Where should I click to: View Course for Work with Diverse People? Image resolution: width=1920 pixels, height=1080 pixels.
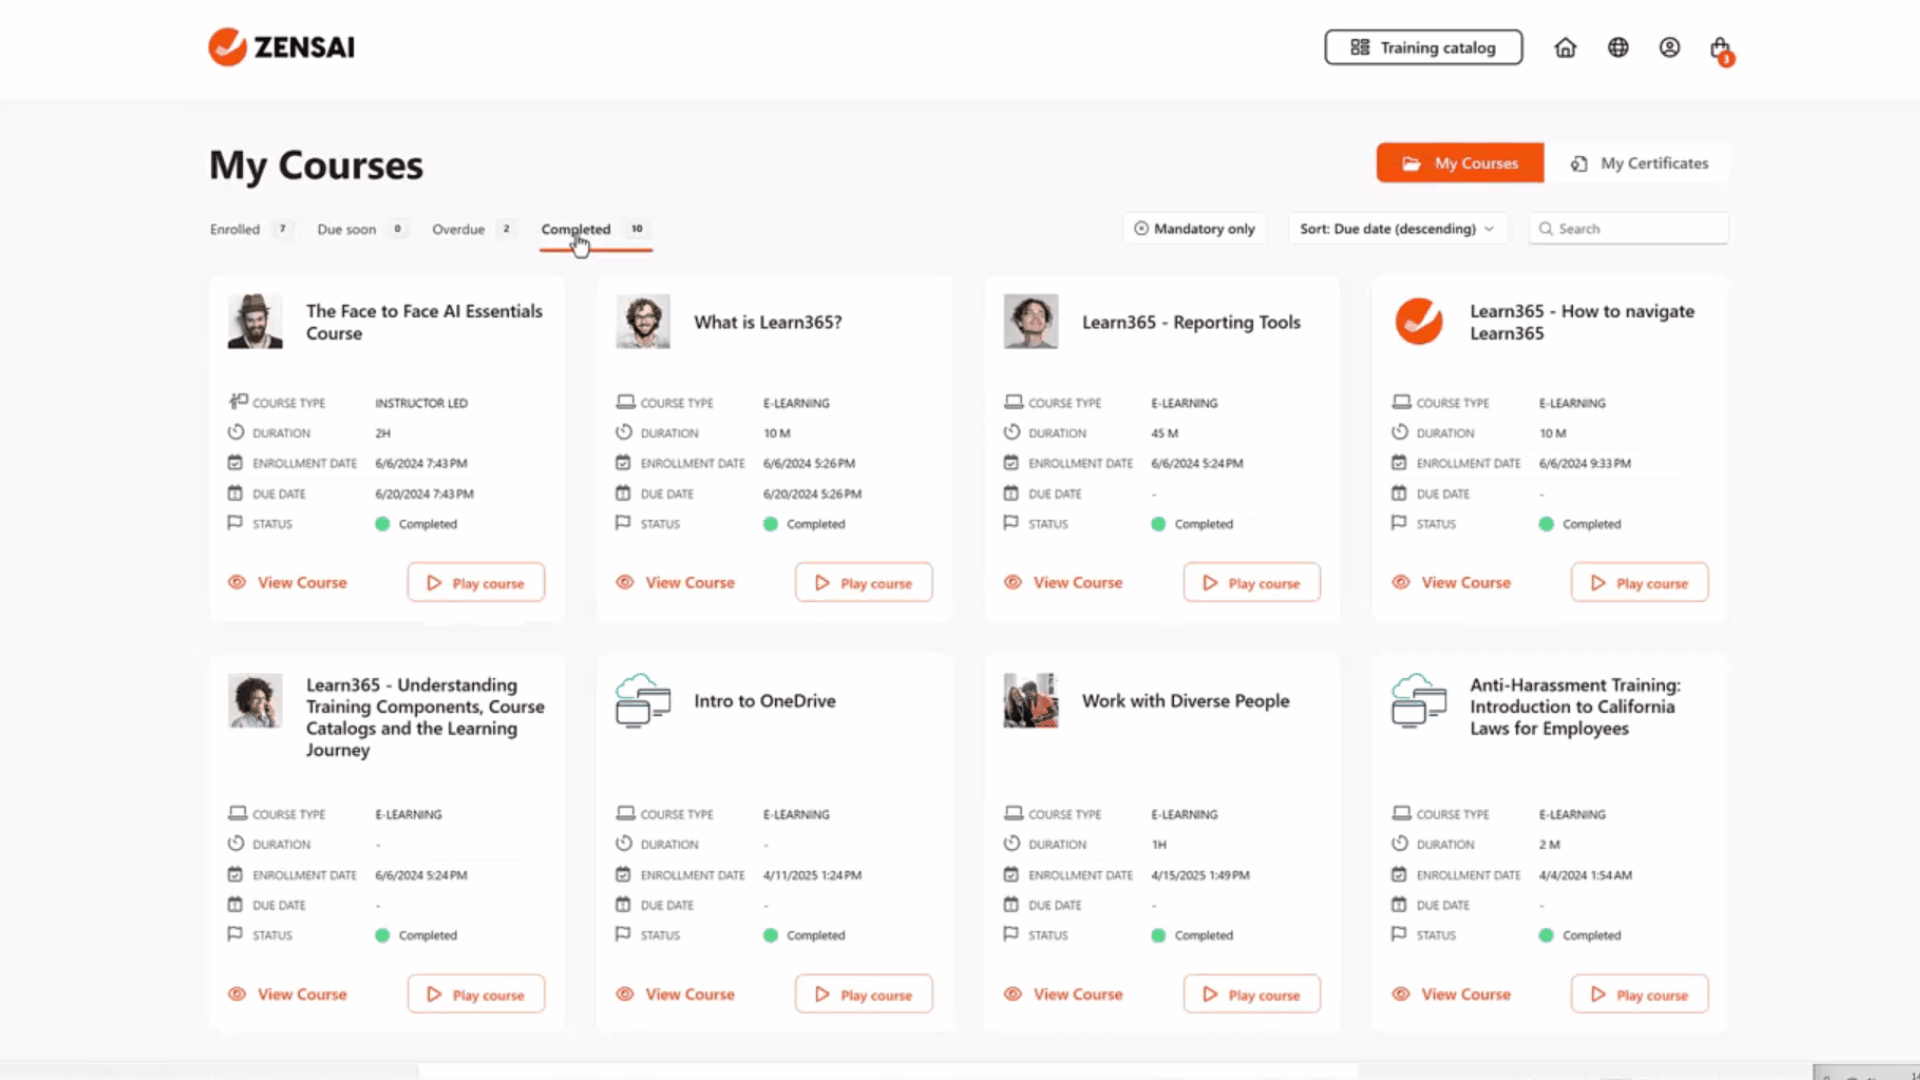(1064, 994)
